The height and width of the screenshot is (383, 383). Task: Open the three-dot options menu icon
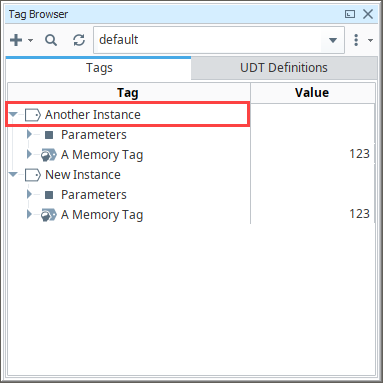click(x=356, y=40)
